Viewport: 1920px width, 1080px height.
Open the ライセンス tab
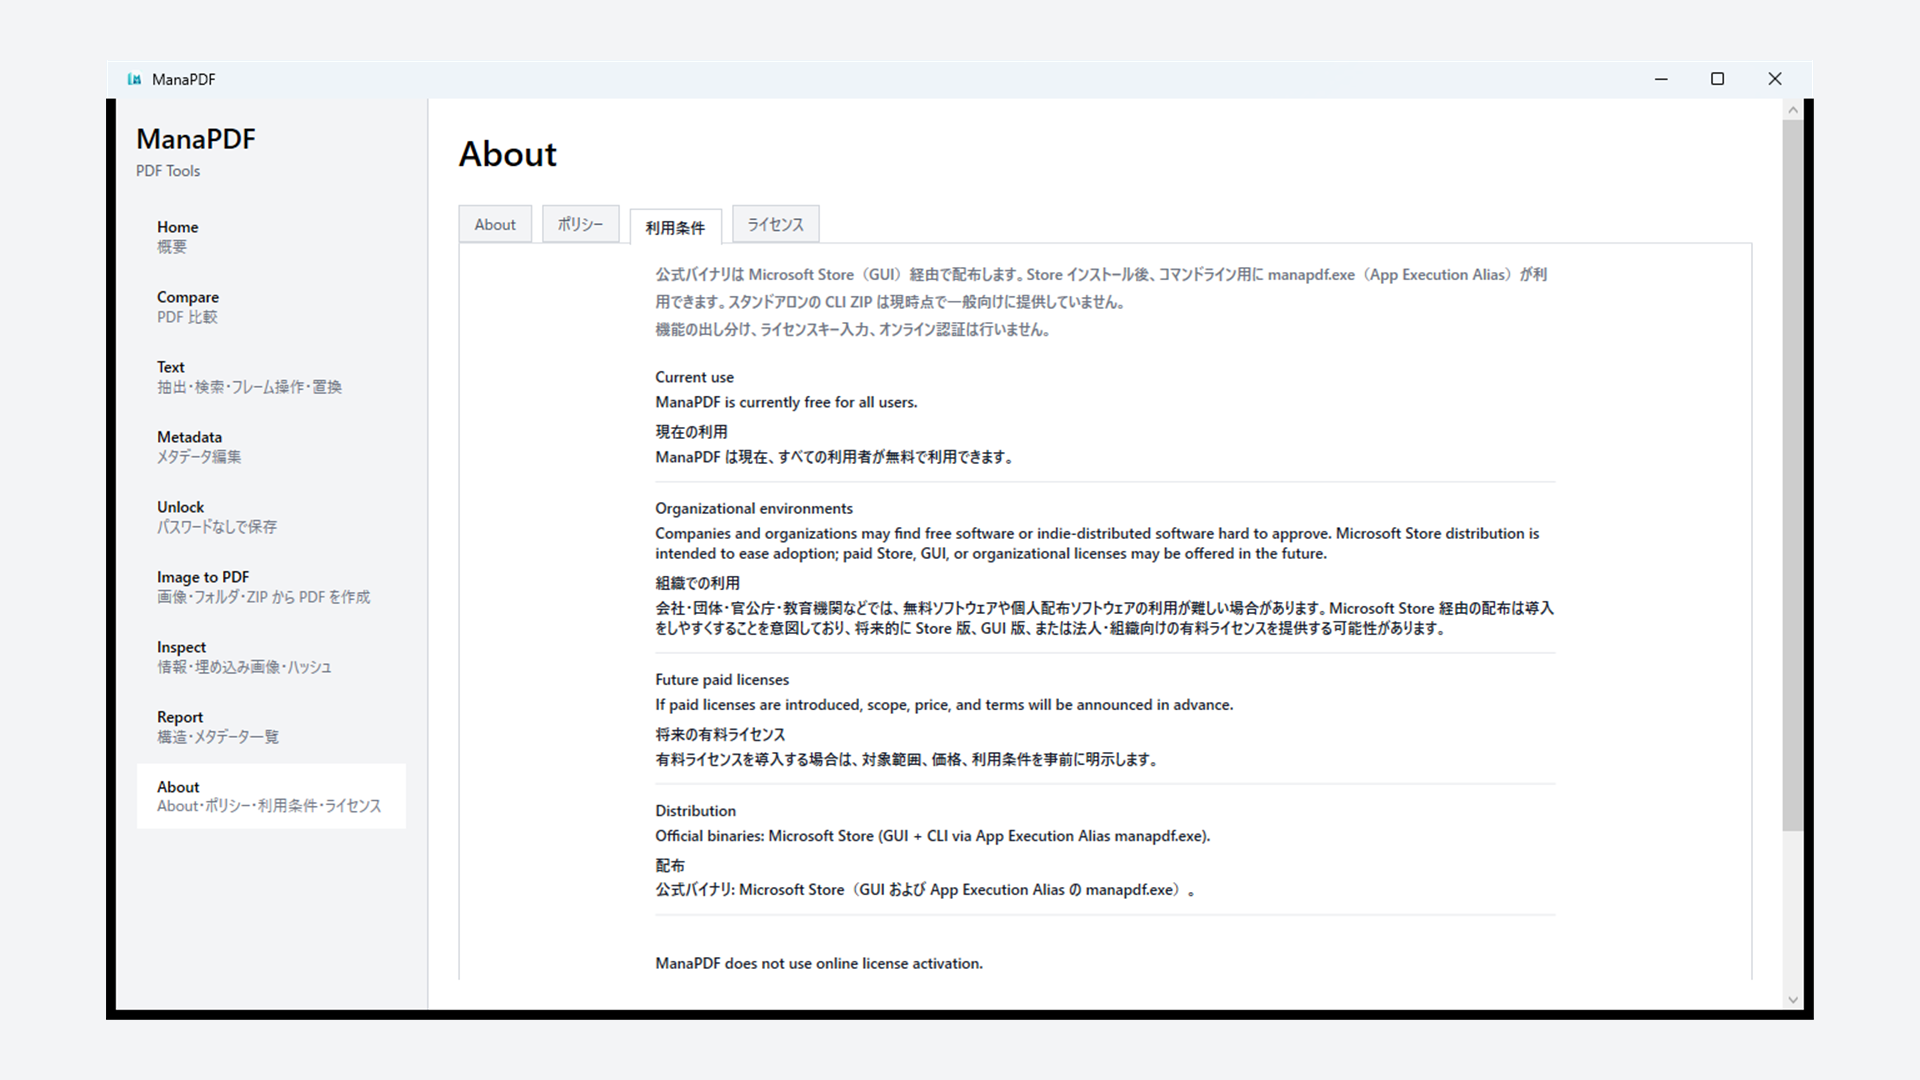pos(776,224)
